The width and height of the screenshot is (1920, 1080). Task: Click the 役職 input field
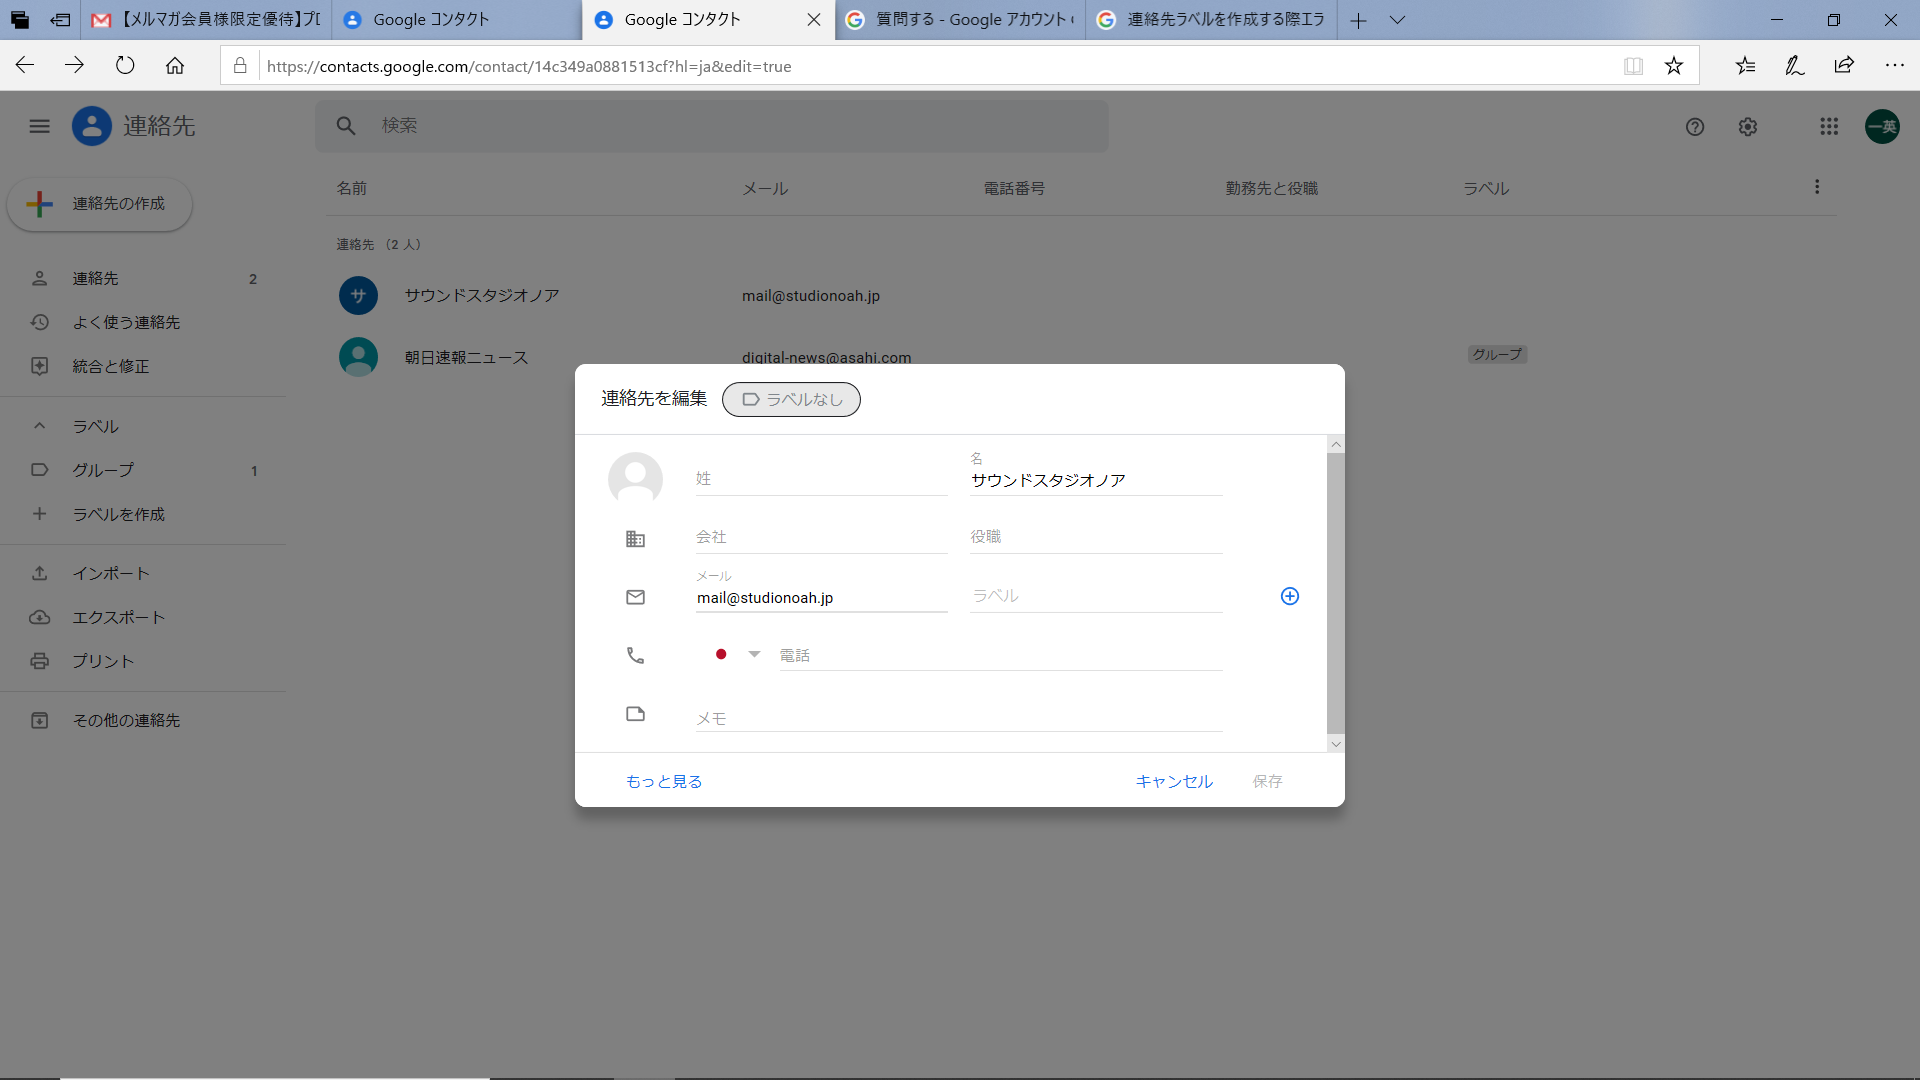(x=1096, y=537)
